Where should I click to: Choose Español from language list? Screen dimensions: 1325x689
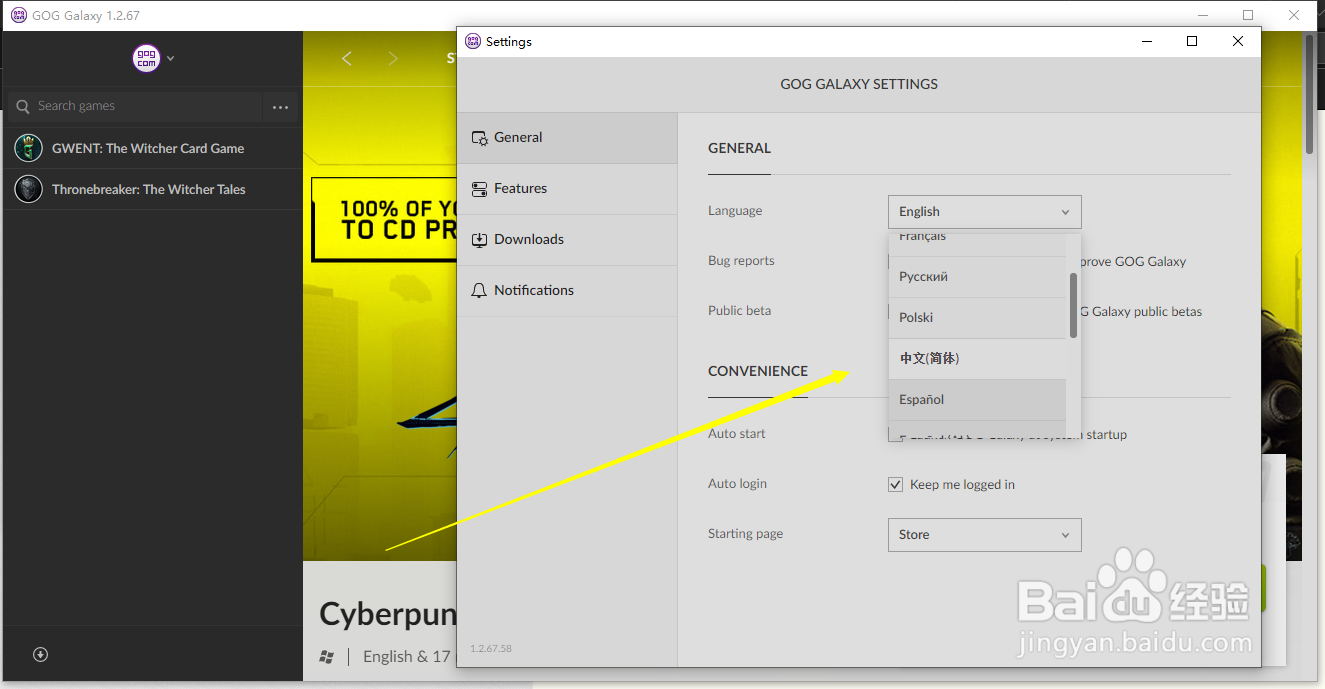pos(977,400)
